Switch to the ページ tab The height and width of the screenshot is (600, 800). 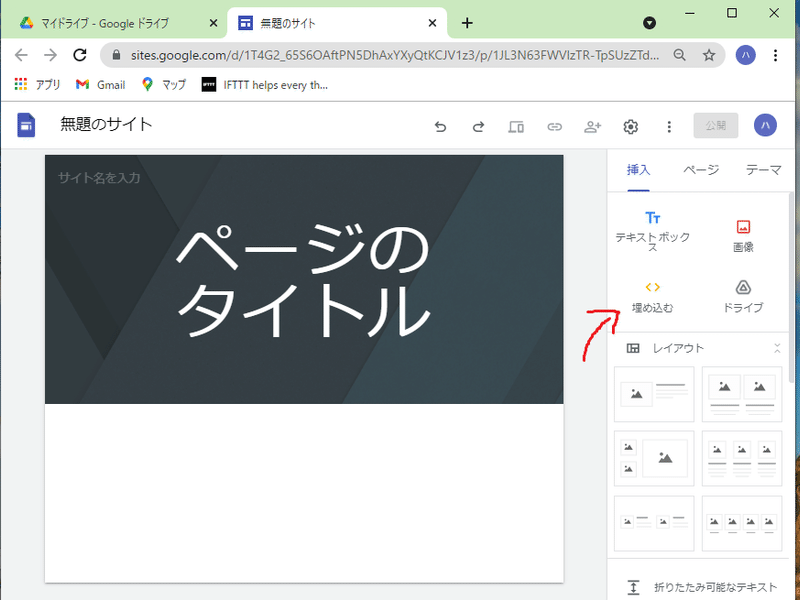click(x=701, y=170)
